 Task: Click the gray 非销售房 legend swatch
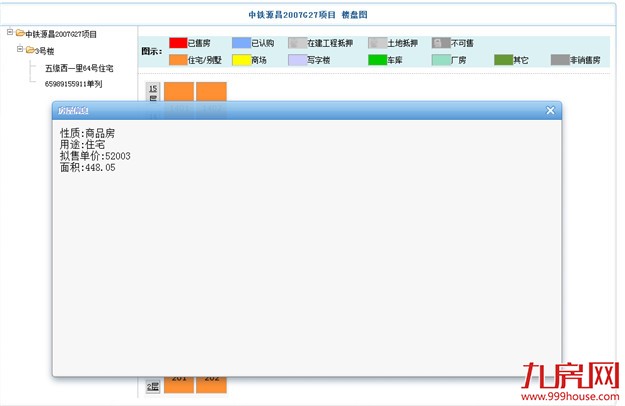(560, 60)
